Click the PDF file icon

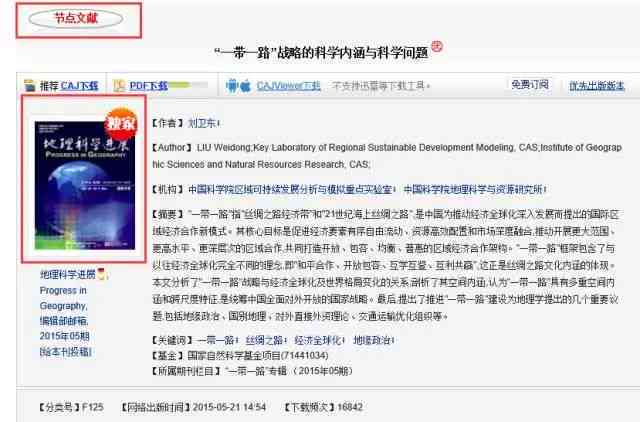pos(119,86)
